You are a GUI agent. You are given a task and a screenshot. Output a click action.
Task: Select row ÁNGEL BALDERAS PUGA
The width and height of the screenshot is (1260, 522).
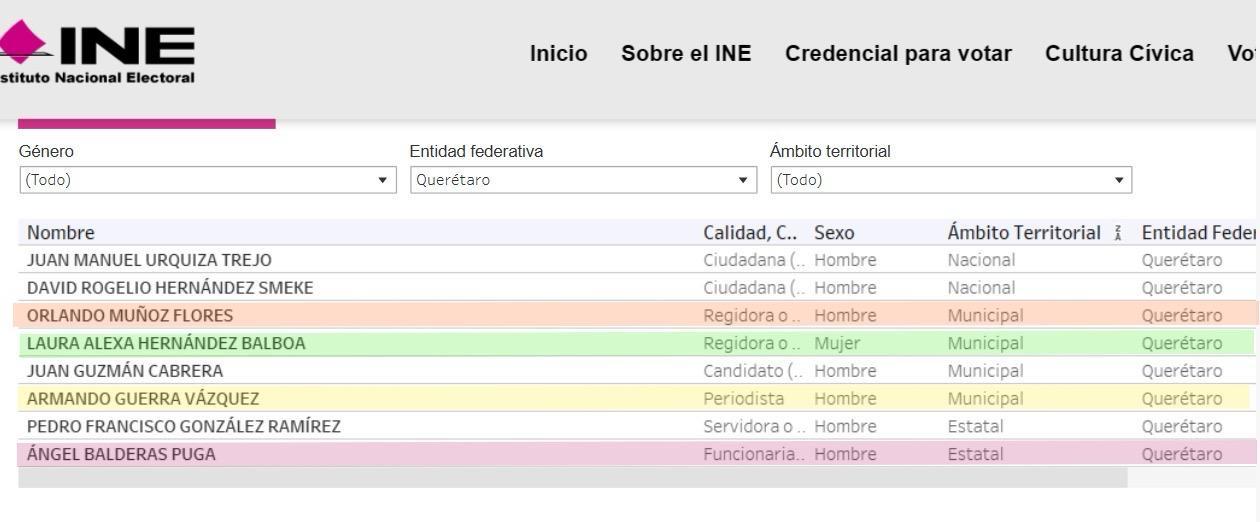coord(638,454)
